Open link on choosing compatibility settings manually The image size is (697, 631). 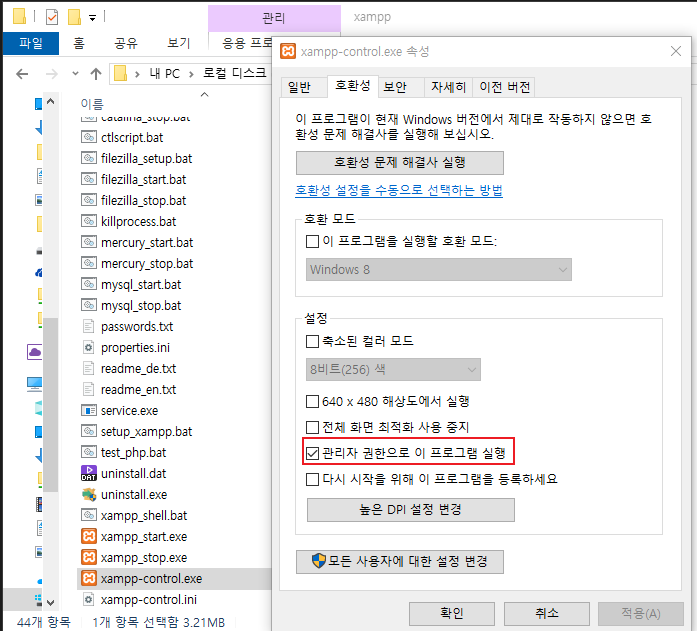pos(399,190)
